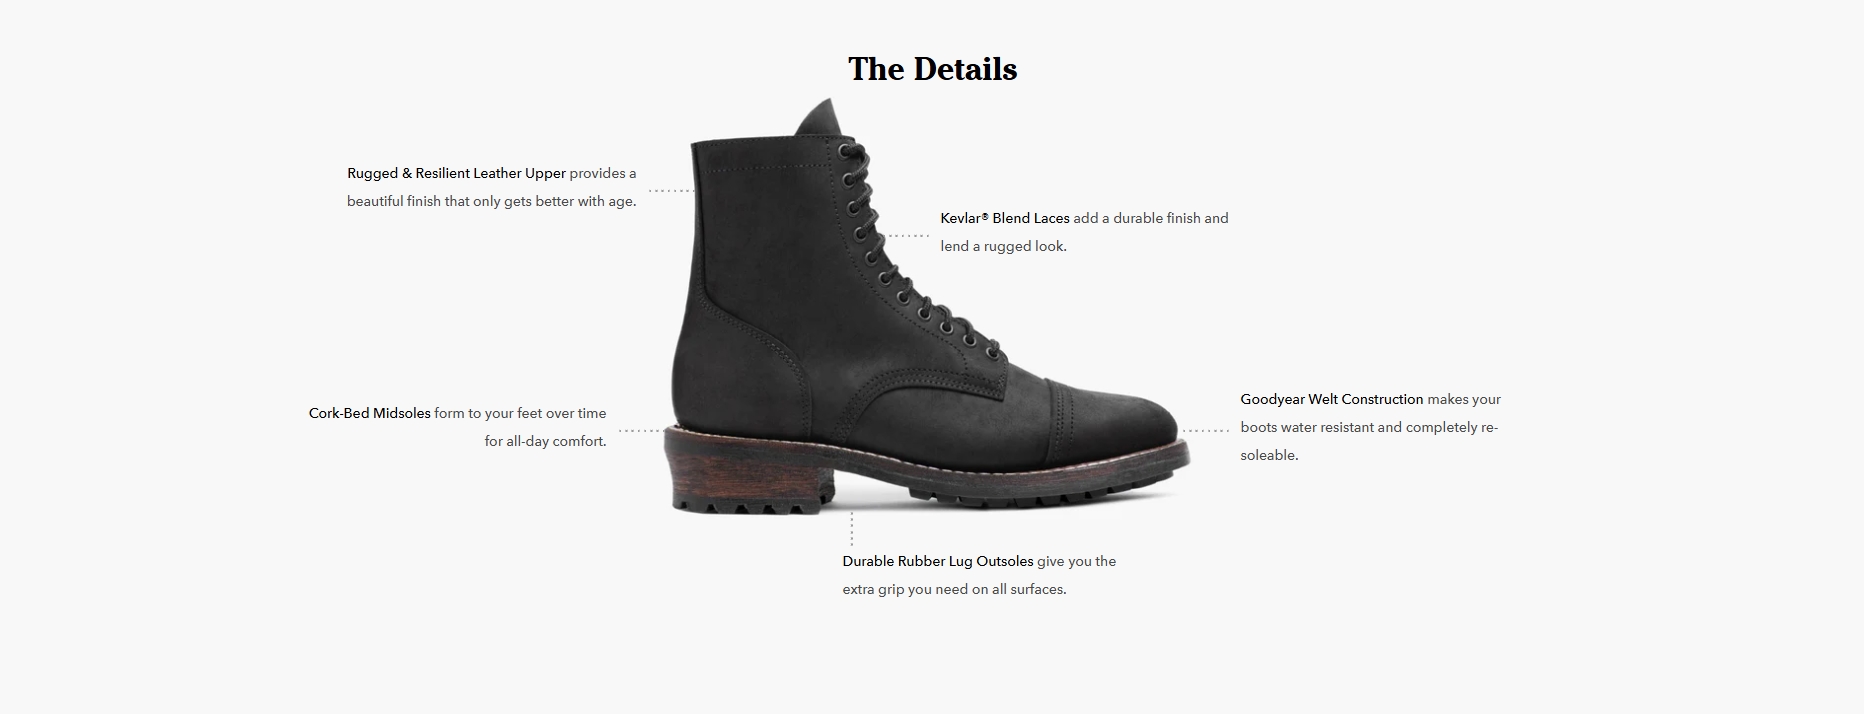The height and width of the screenshot is (714, 1864).
Task: Click 'The Details' heading
Action: click(932, 69)
